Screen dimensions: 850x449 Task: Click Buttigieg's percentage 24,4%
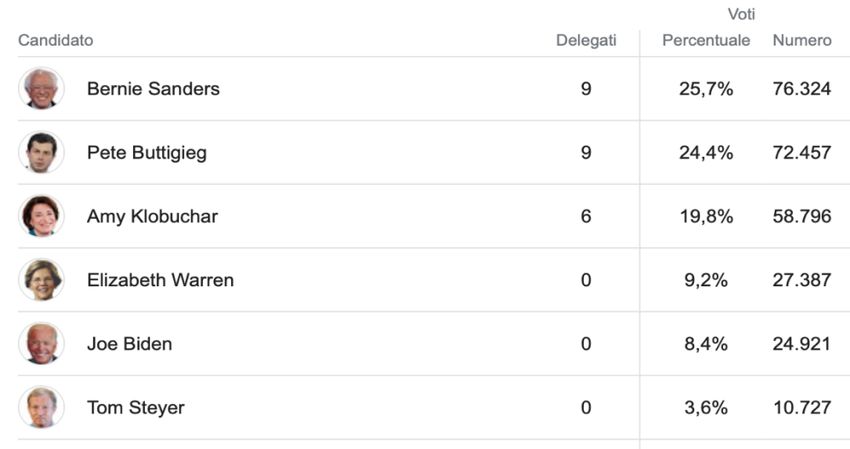click(x=706, y=153)
